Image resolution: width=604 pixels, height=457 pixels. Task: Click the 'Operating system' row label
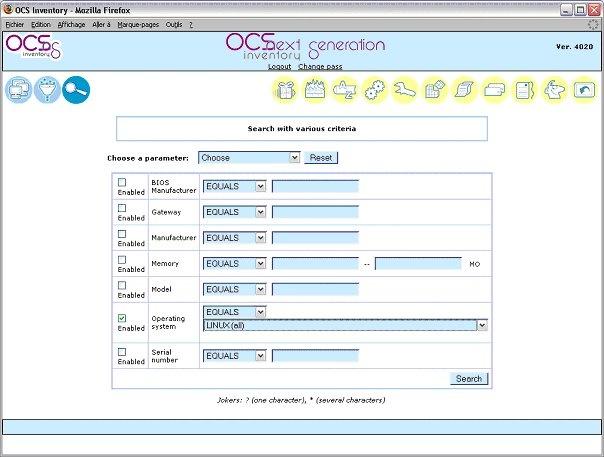pyautogui.click(x=168, y=323)
